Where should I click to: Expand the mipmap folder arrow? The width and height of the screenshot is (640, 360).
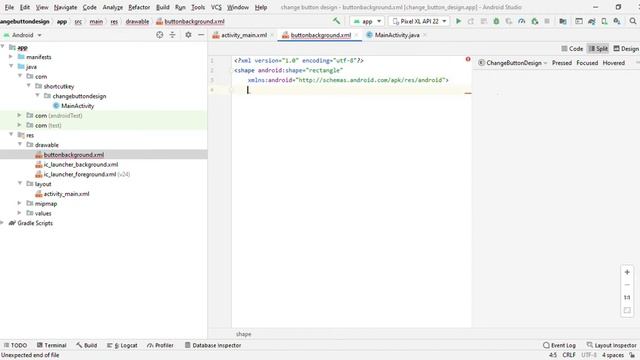pyautogui.click(x=20, y=203)
